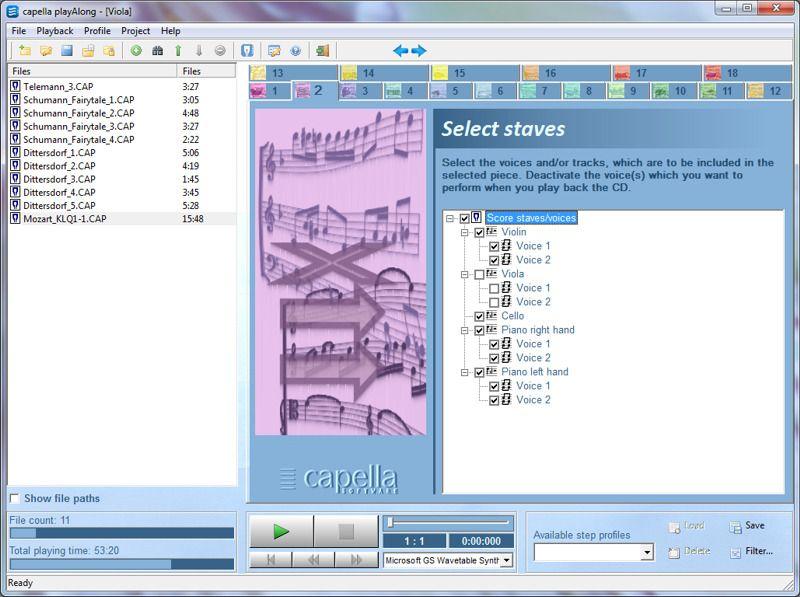
Task: Open the Playback menu
Action: click(55, 31)
